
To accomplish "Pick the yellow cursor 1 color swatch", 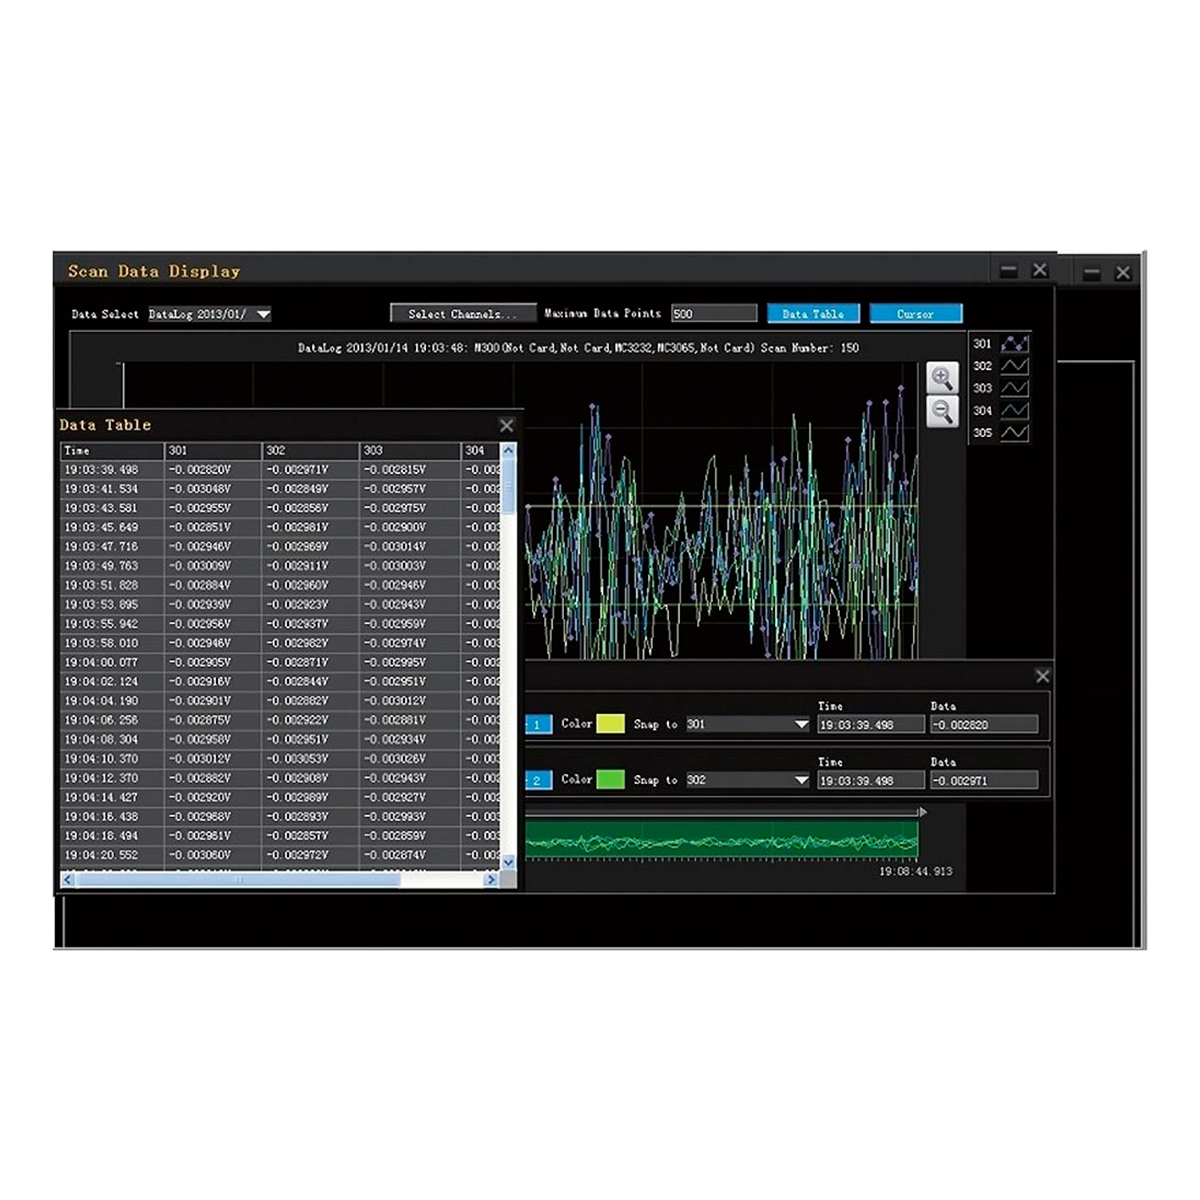I will pos(610,724).
